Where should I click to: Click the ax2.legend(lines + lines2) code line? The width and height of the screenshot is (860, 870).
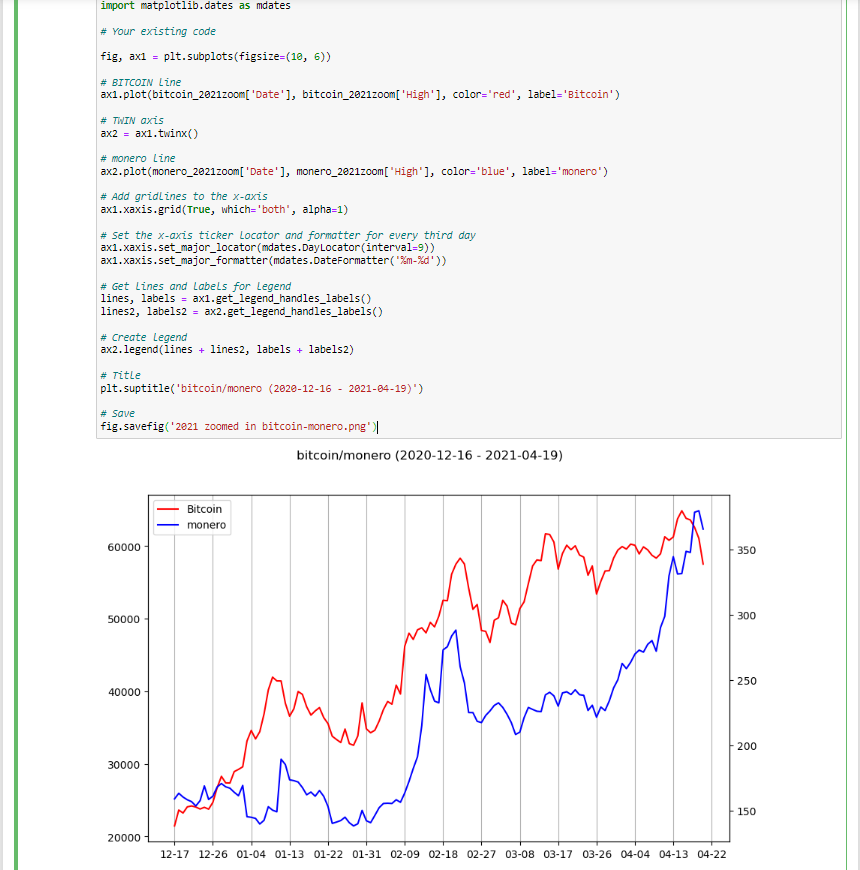coord(227,350)
